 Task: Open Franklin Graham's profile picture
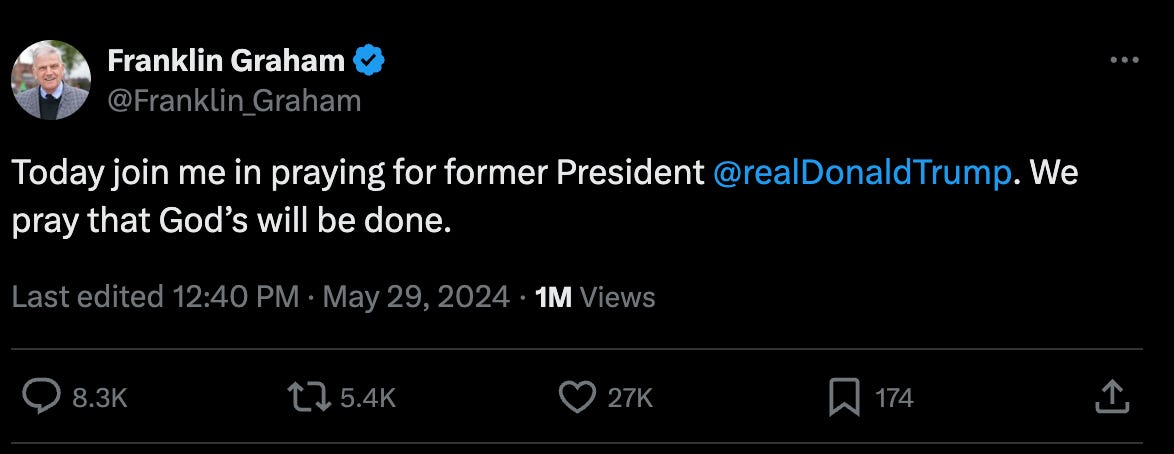point(51,80)
